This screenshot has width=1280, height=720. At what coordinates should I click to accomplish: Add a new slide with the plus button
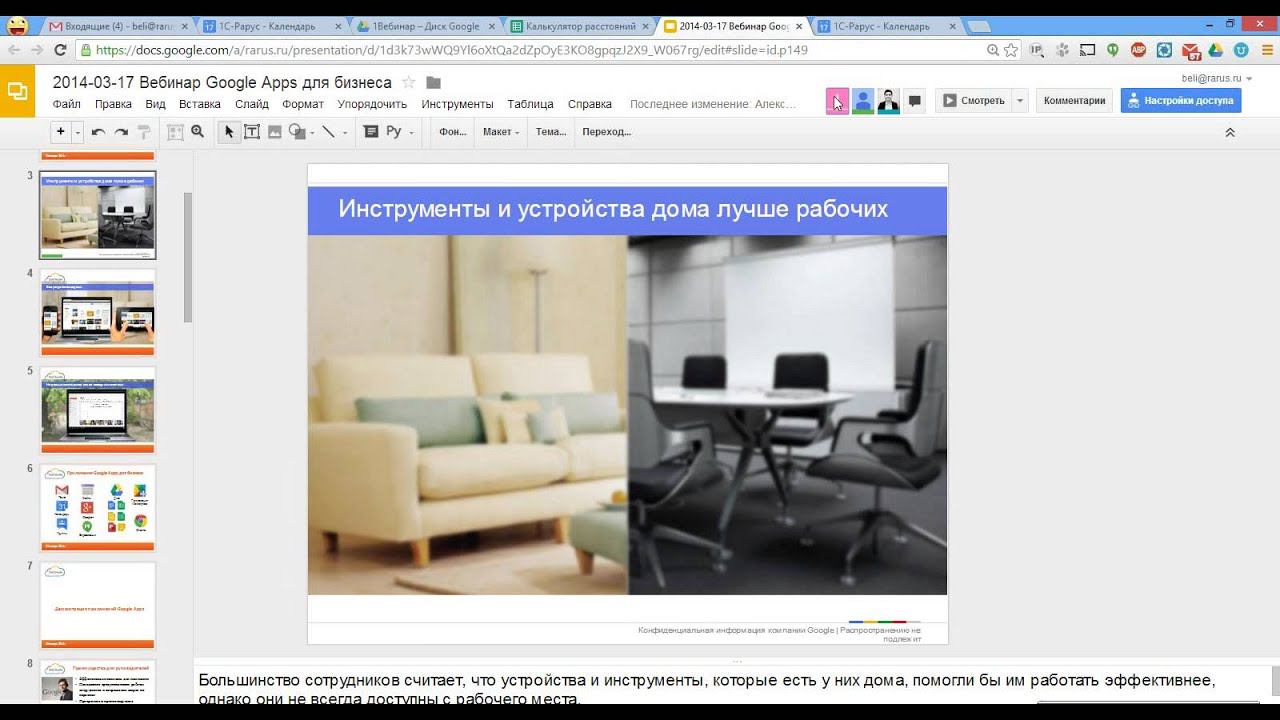[61, 131]
